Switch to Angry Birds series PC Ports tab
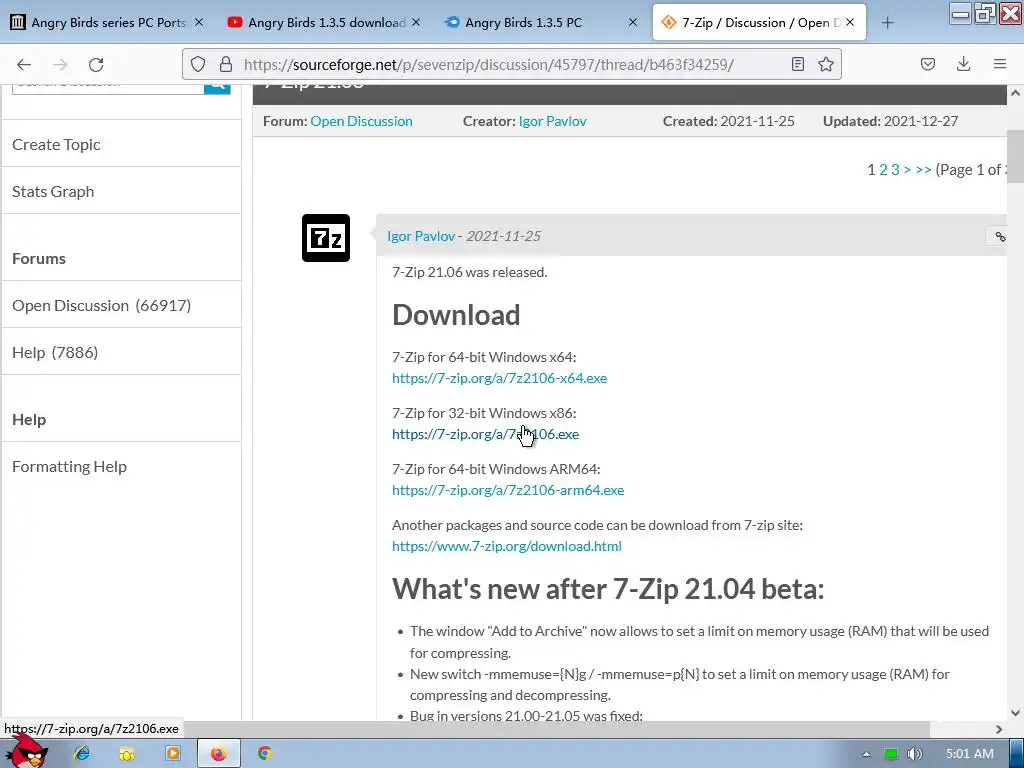 point(108,22)
